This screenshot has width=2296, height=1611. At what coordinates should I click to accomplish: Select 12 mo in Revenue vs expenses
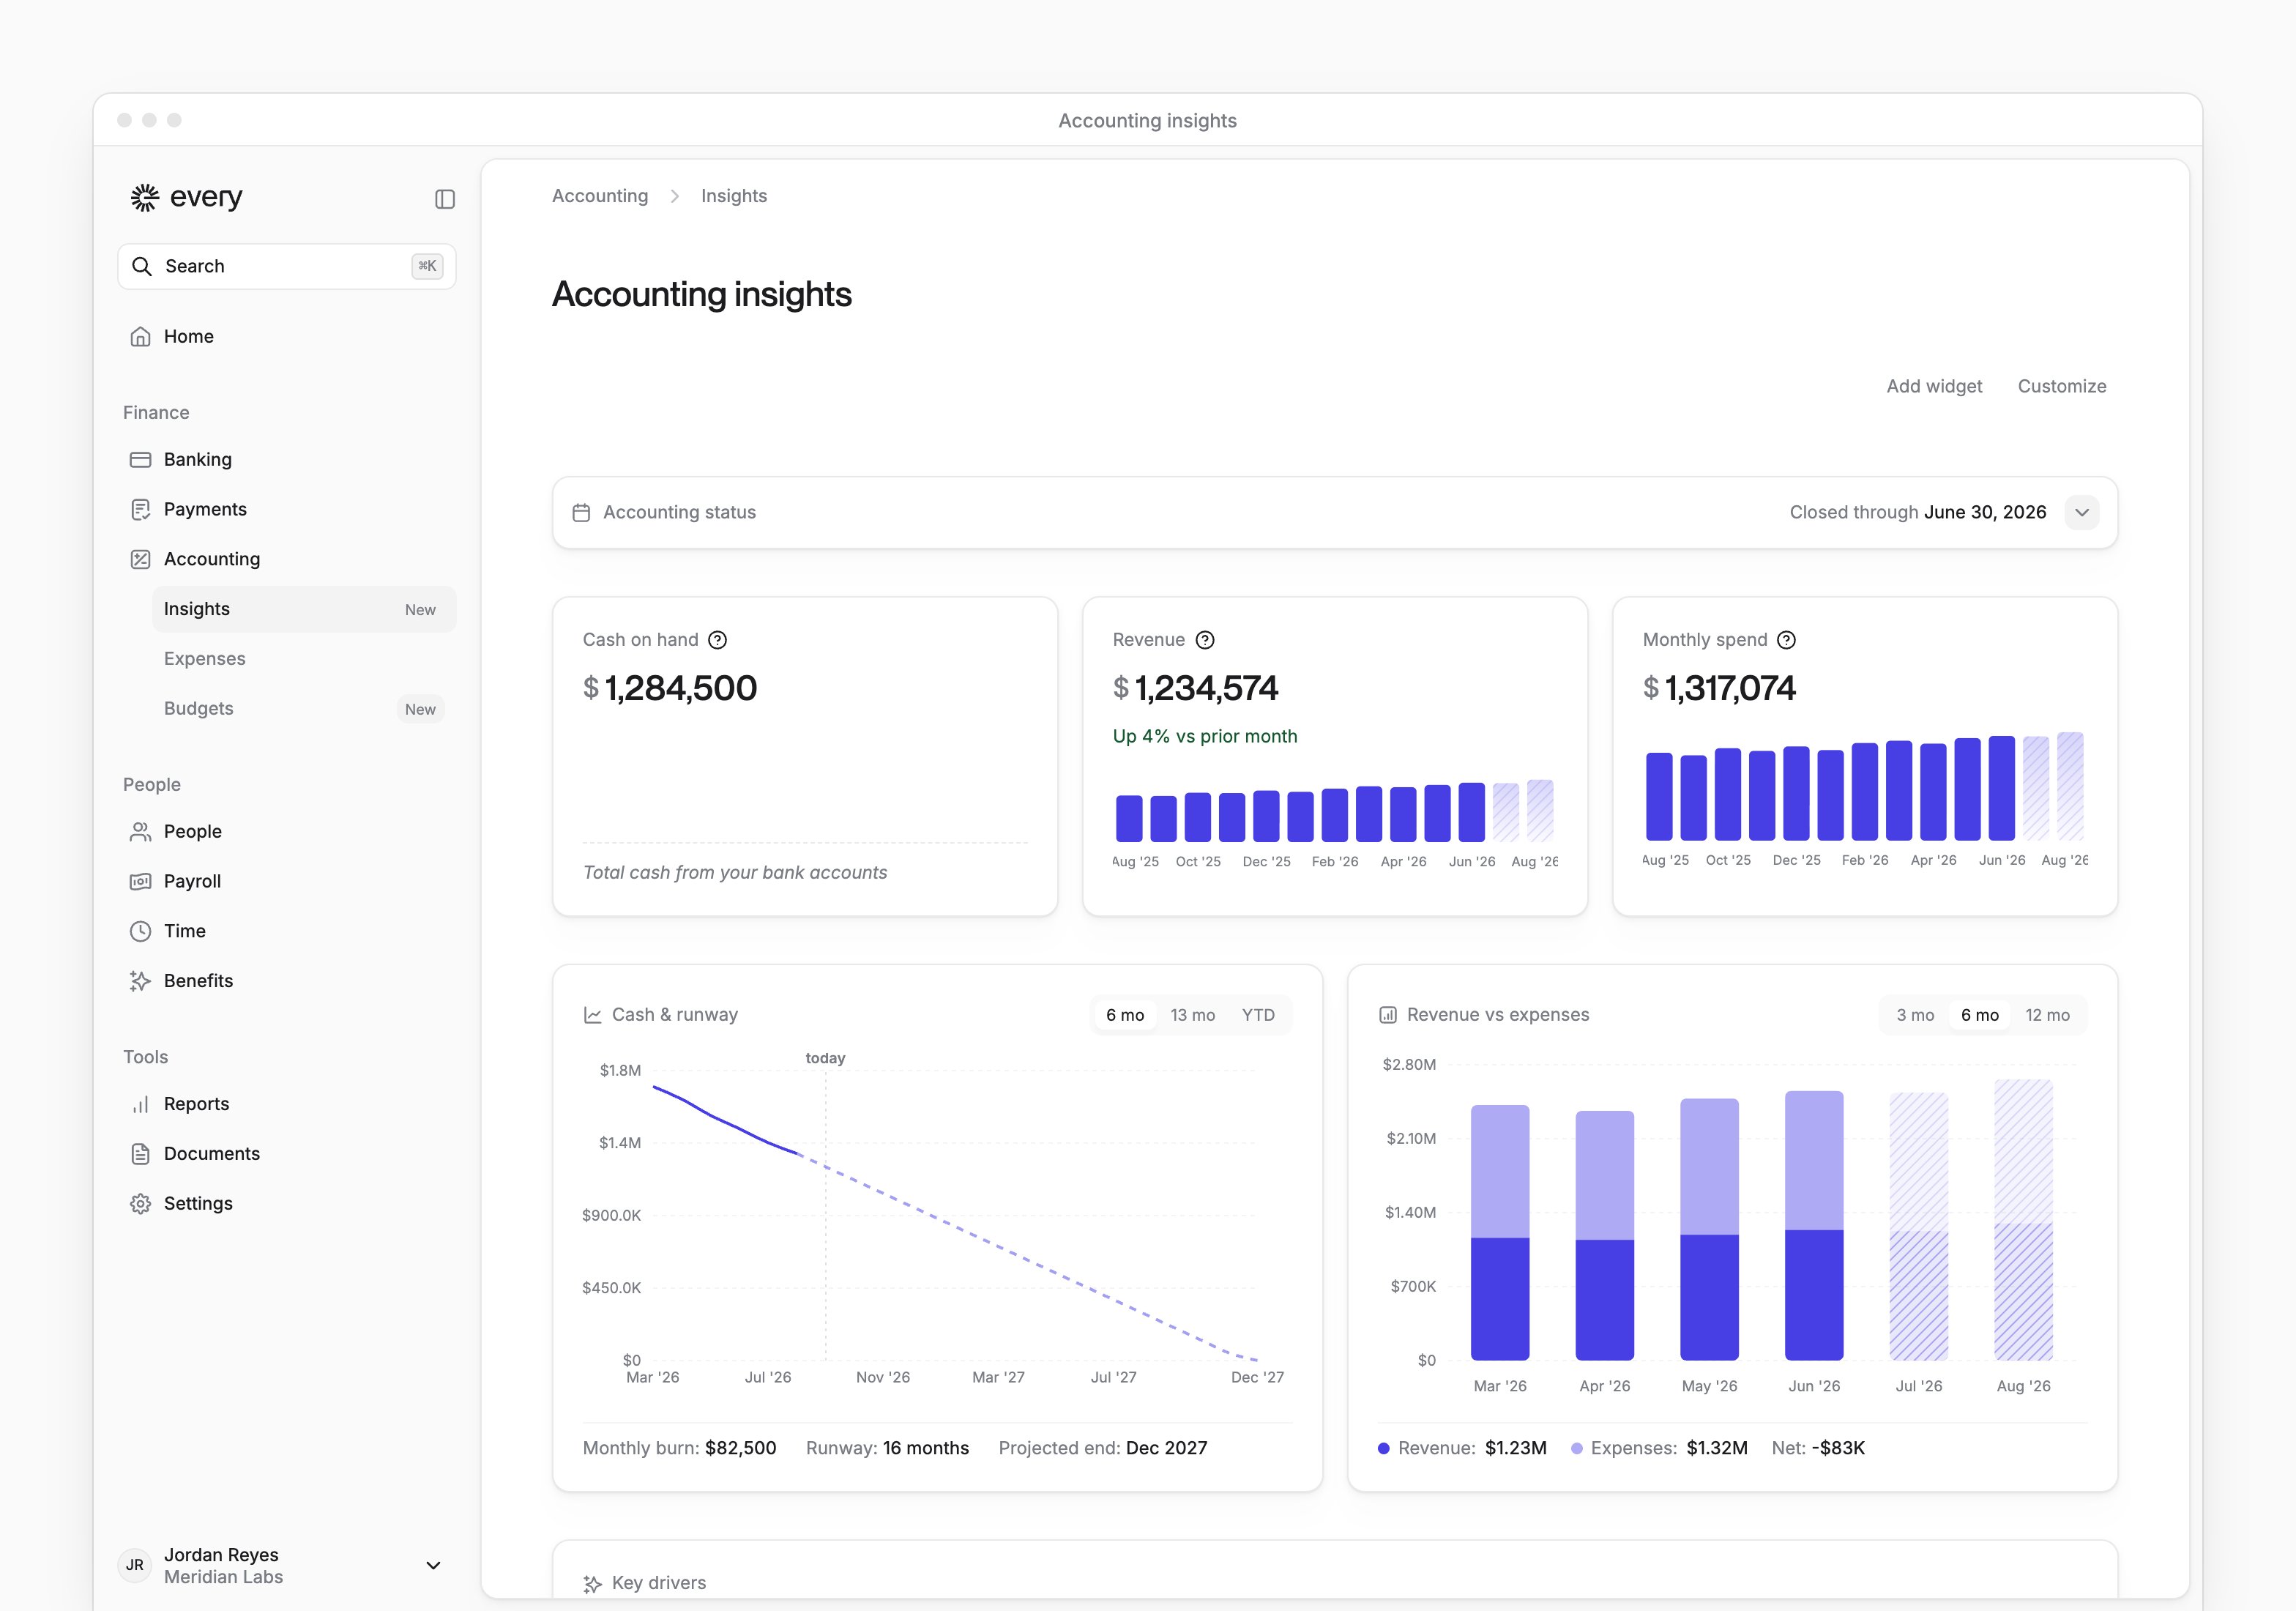[2047, 1015]
